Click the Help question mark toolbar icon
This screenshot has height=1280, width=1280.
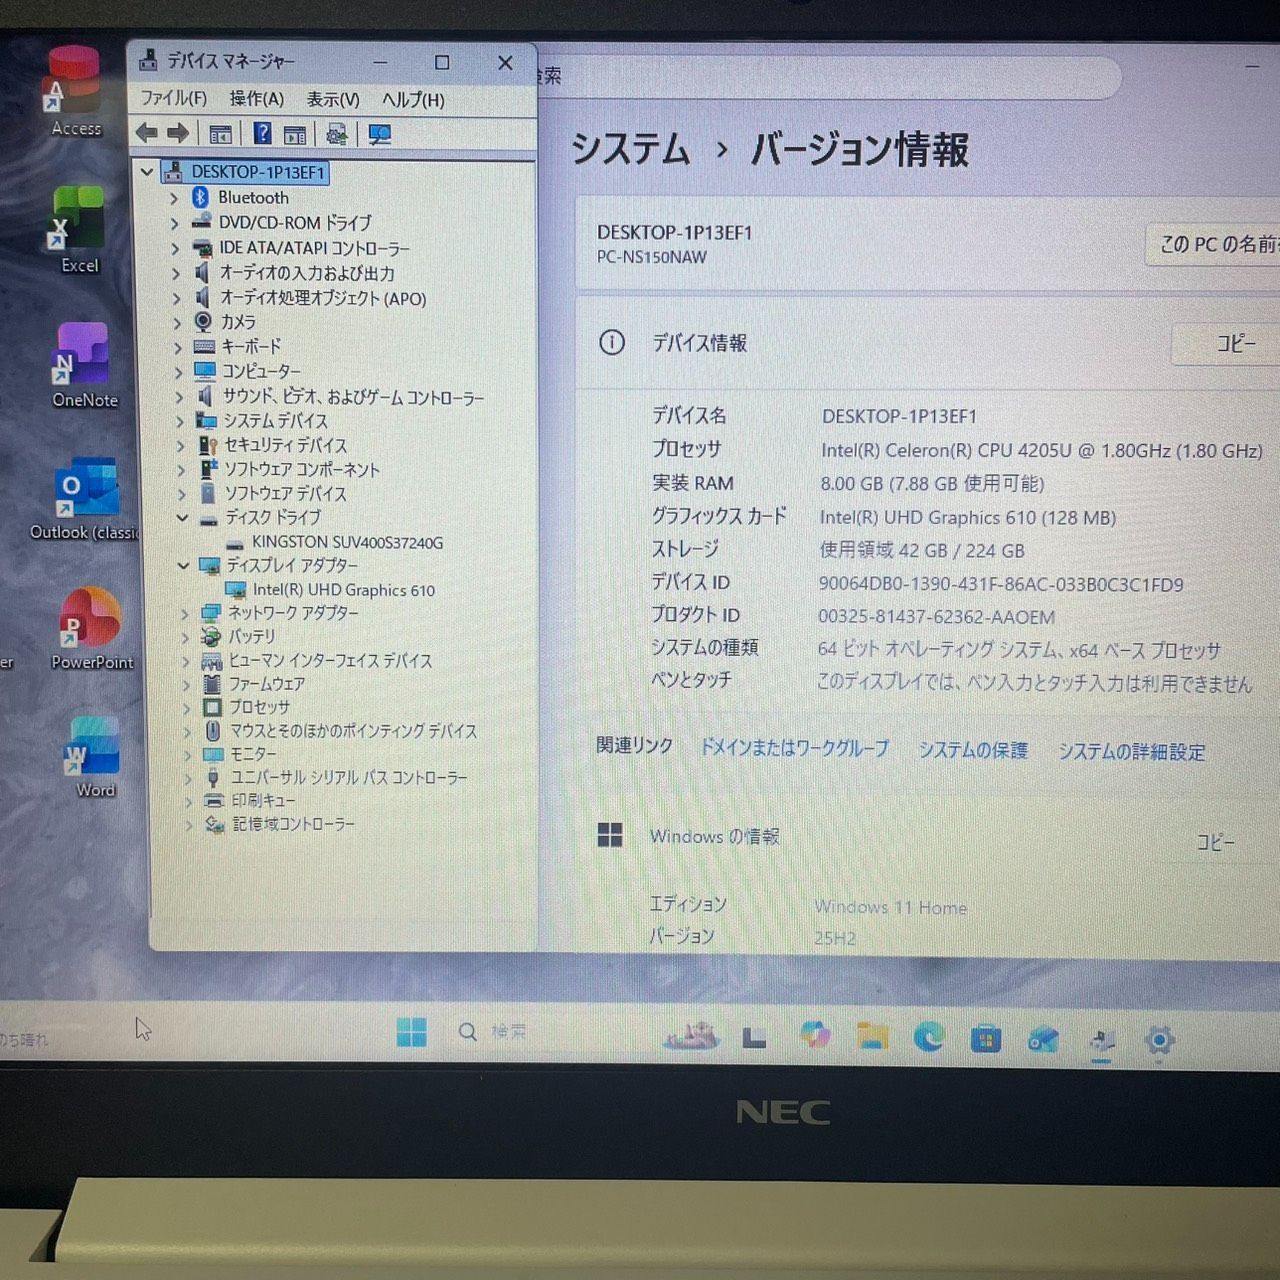point(262,133)
